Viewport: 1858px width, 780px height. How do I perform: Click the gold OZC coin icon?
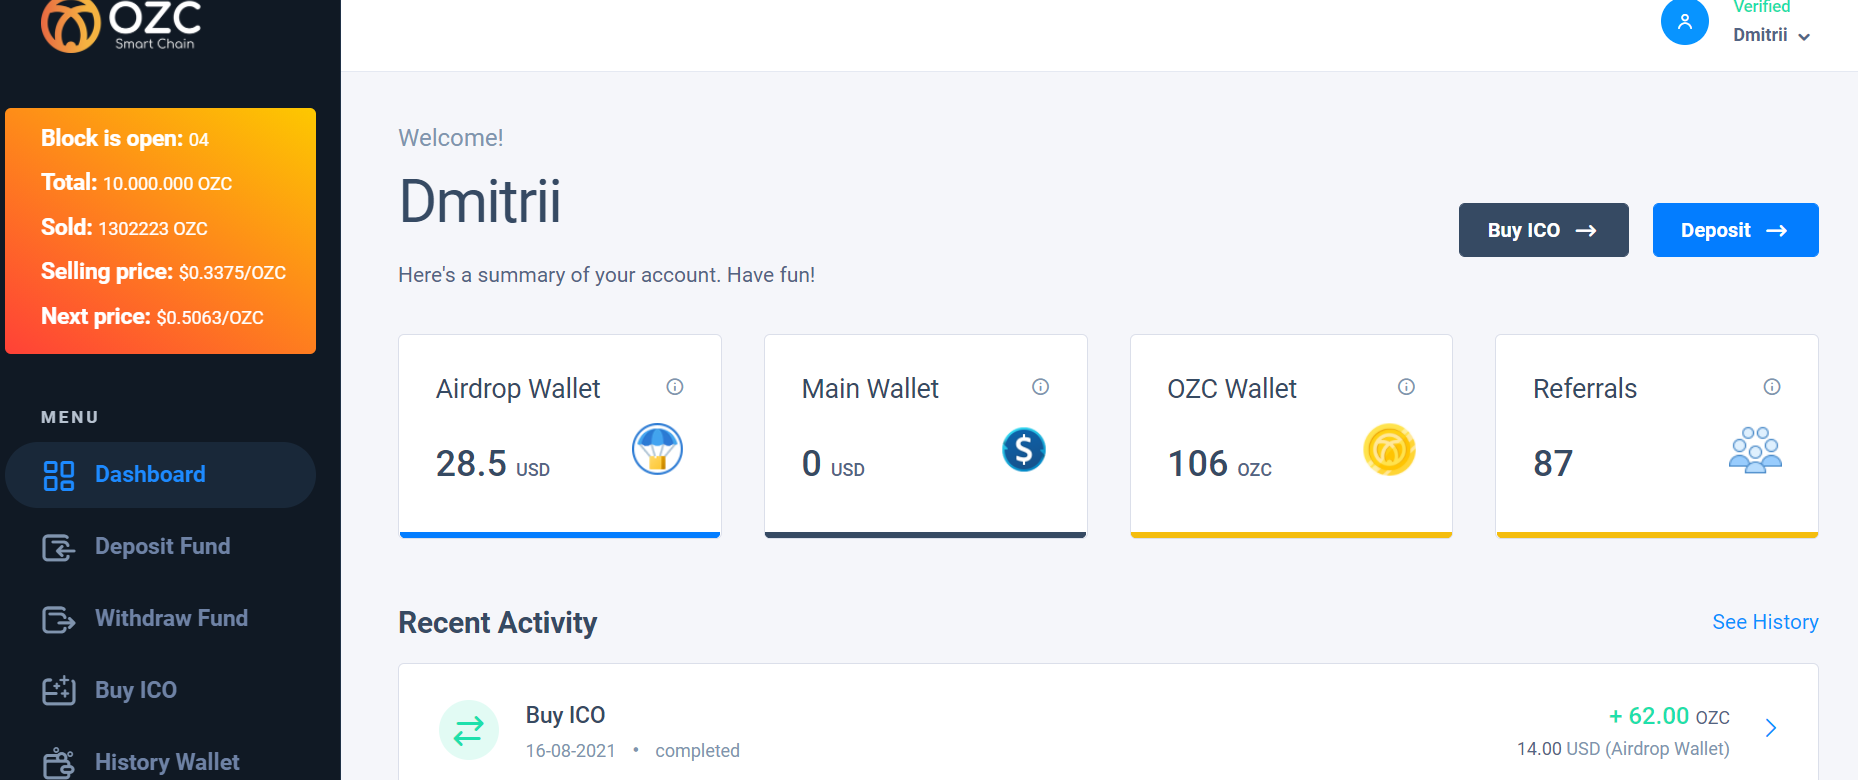pyautogui.click(x=1389, y=449)
